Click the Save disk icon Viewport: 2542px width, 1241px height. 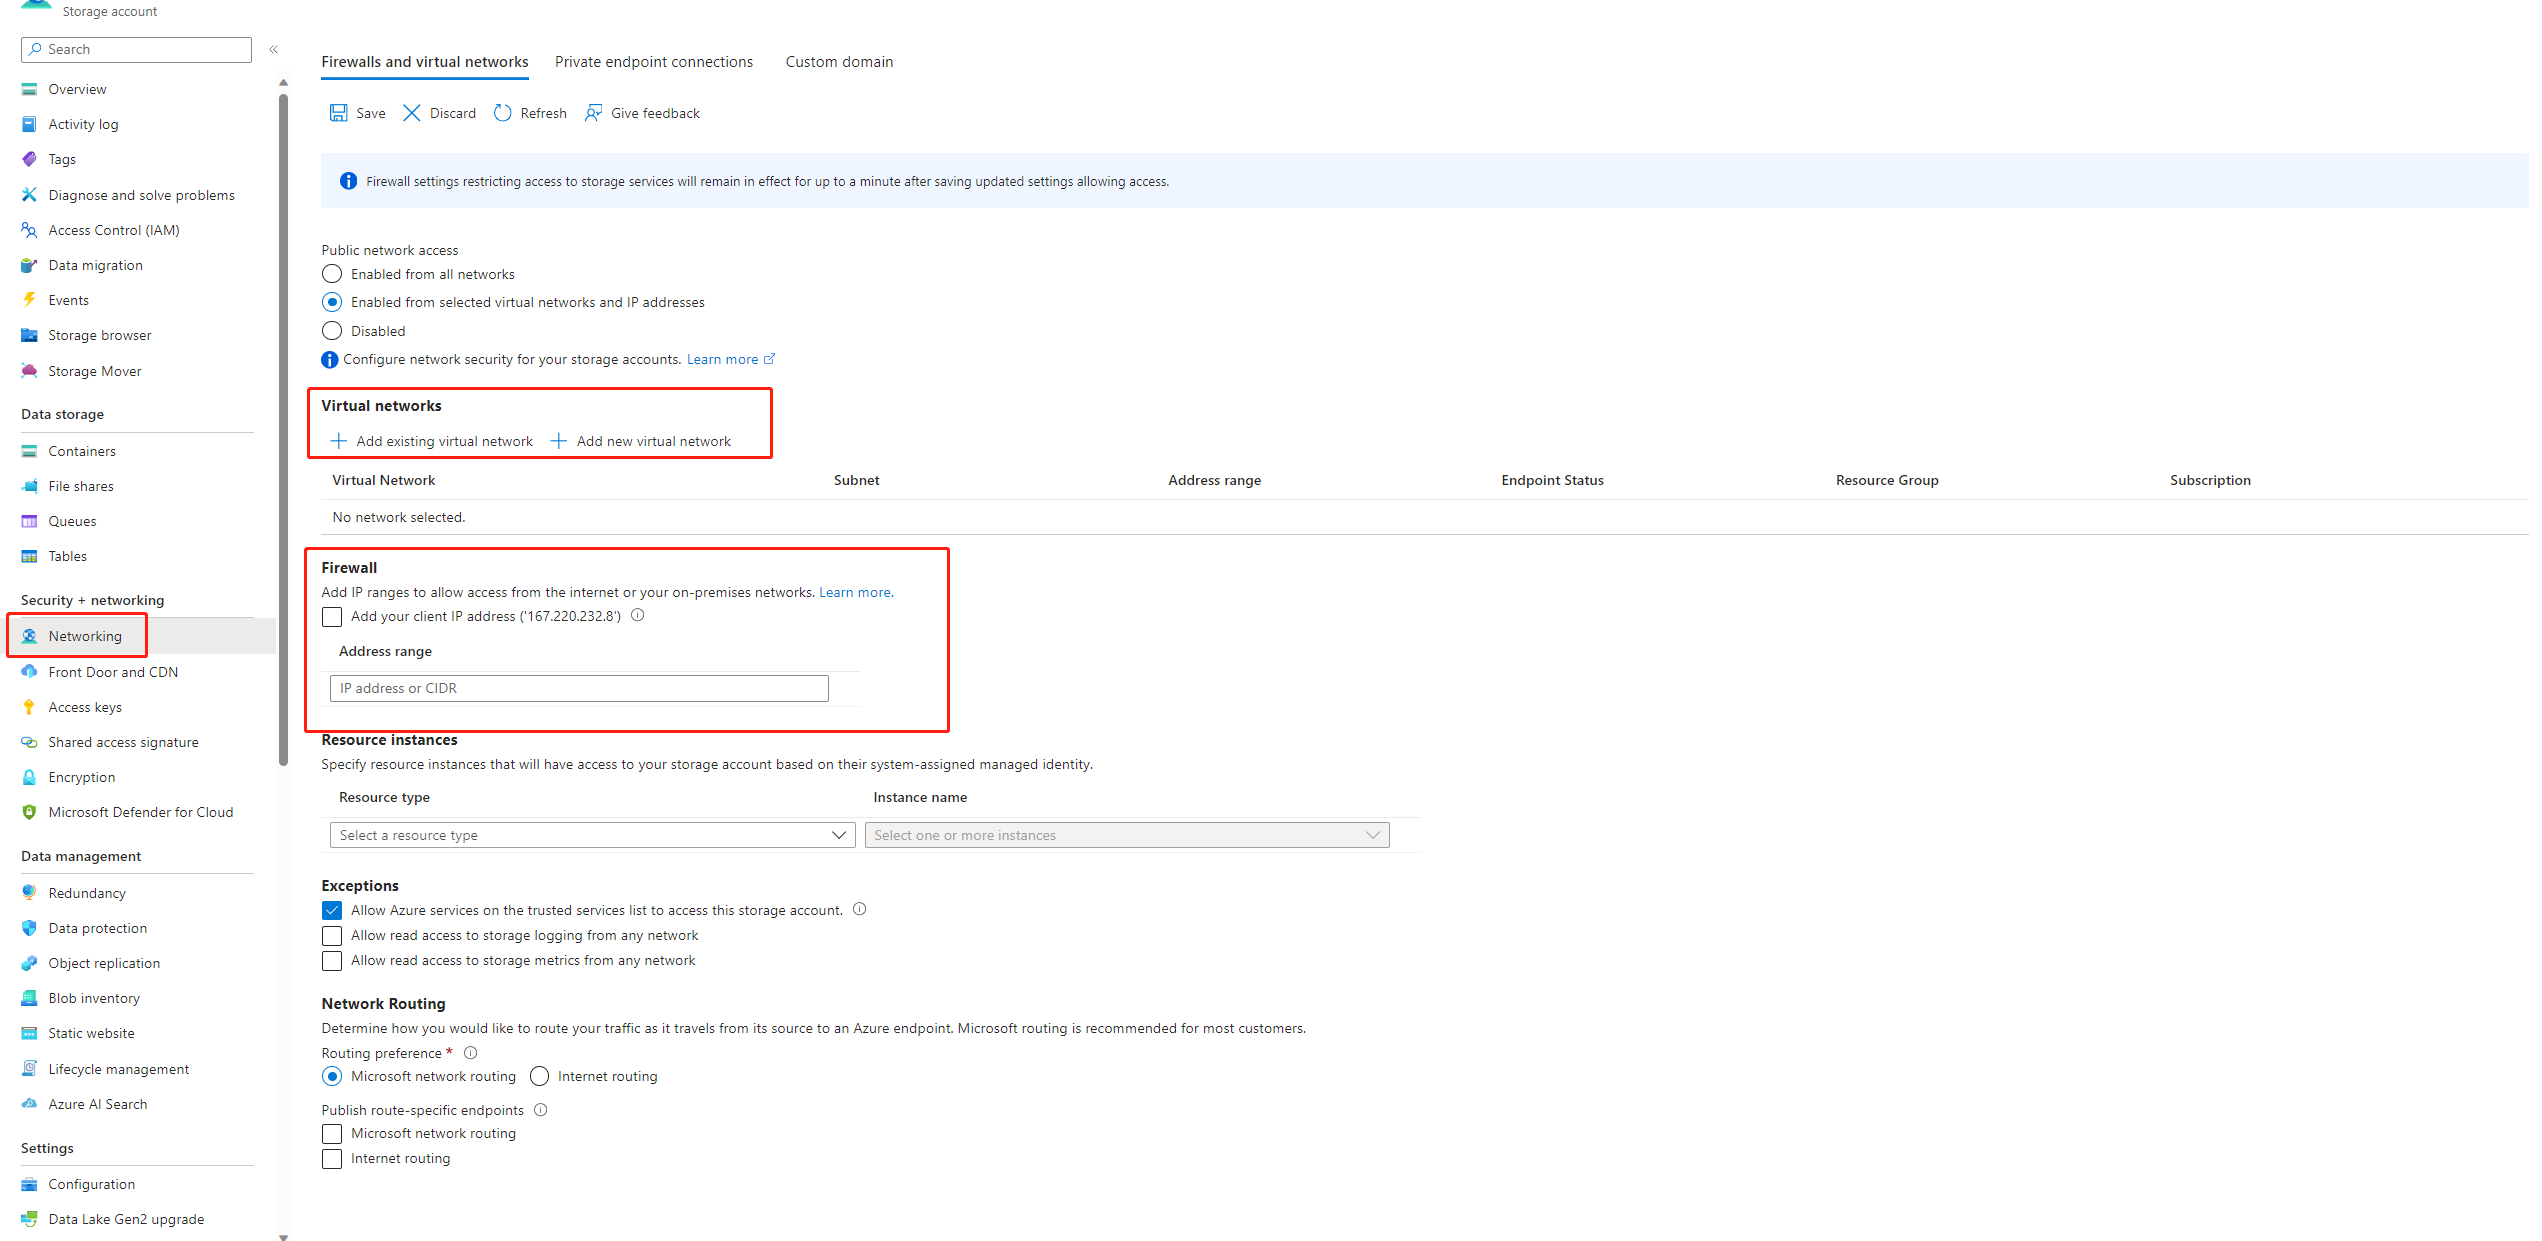point(338,113)
